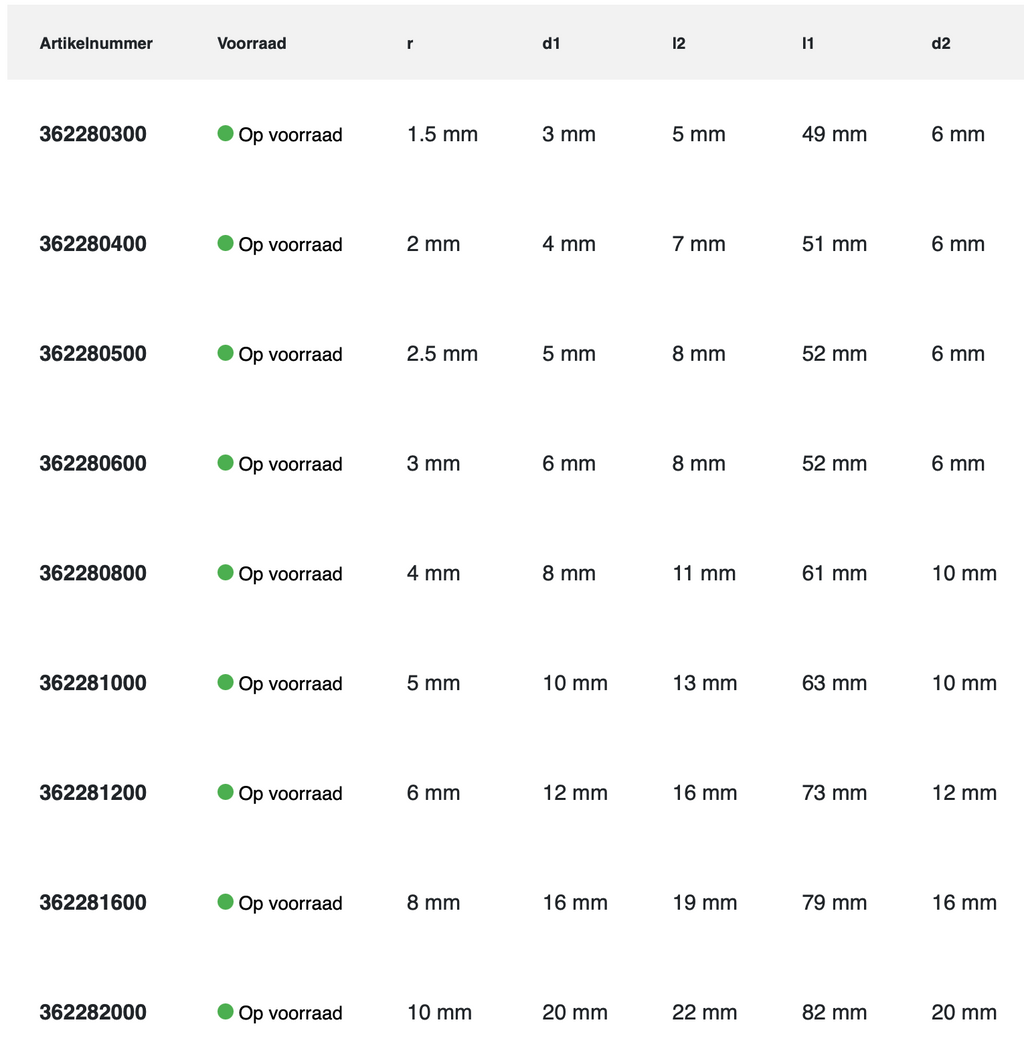Click the l1 column header
The height and width of the screenshot is (1063, 1024).
tap(808, 43)
